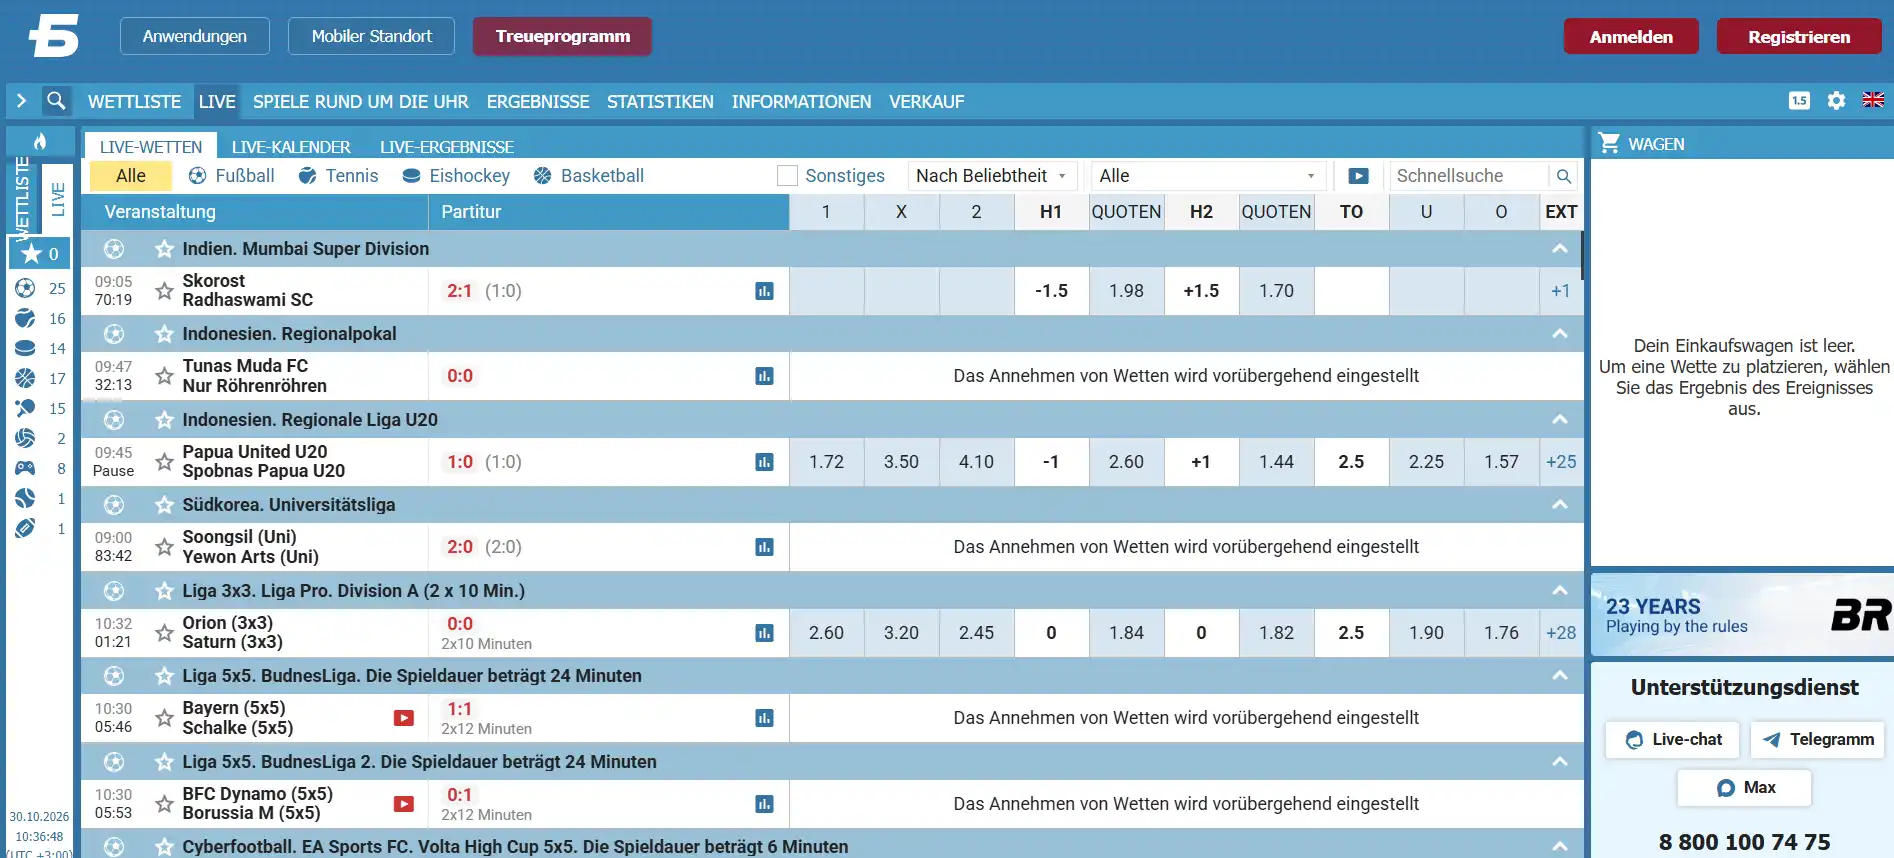The image size is (1894, 858).
Task: Collapse the Indien. Mumbai Super Division section
Action: point(1559,249)
